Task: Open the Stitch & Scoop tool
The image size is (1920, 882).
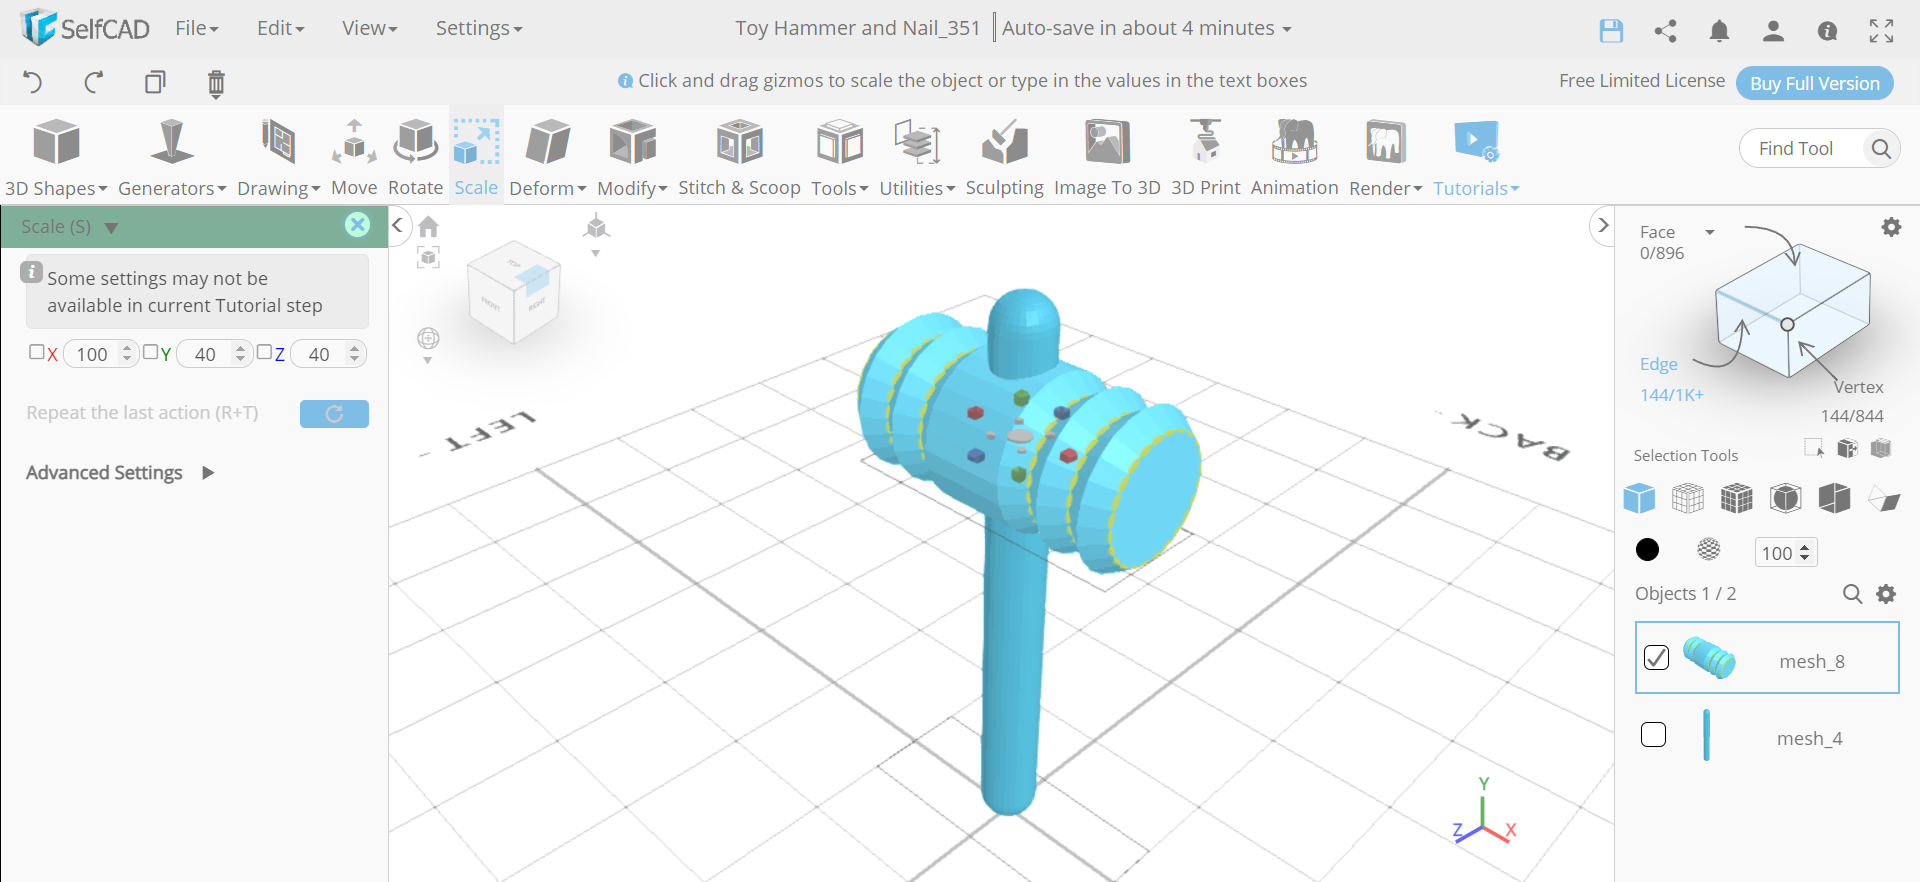Action: coord(739,157)
